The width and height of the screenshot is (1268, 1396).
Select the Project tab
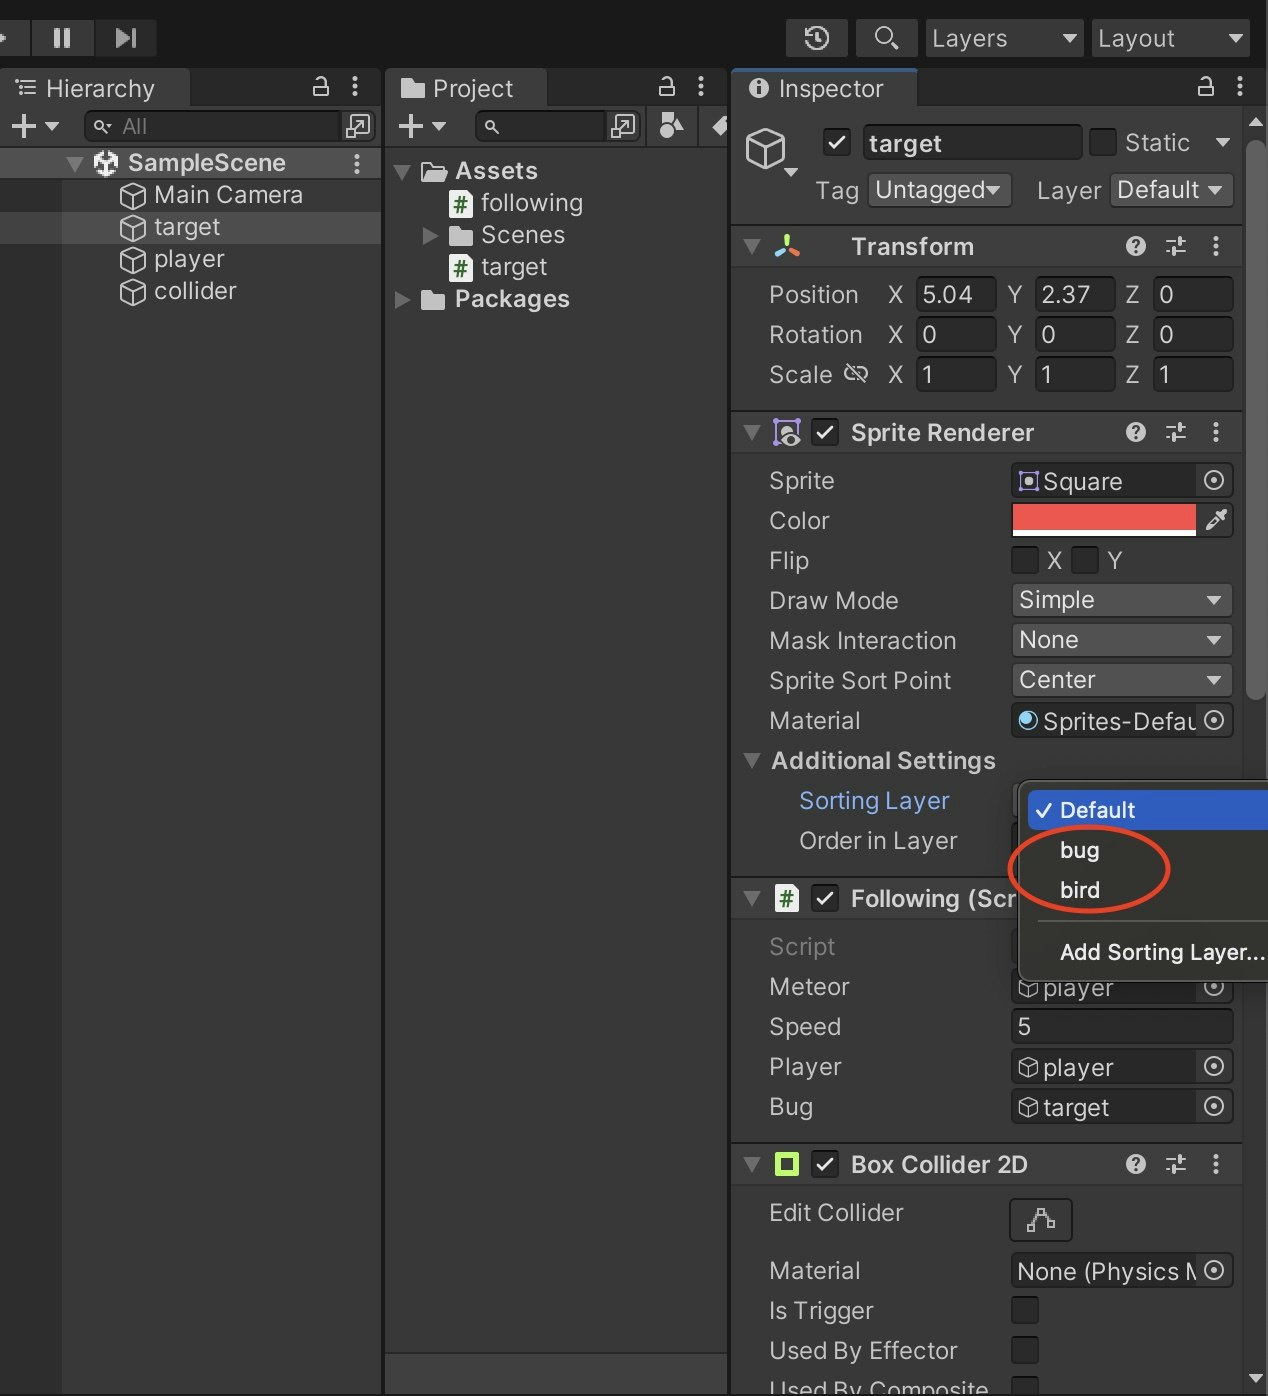[x=466, y=88]
